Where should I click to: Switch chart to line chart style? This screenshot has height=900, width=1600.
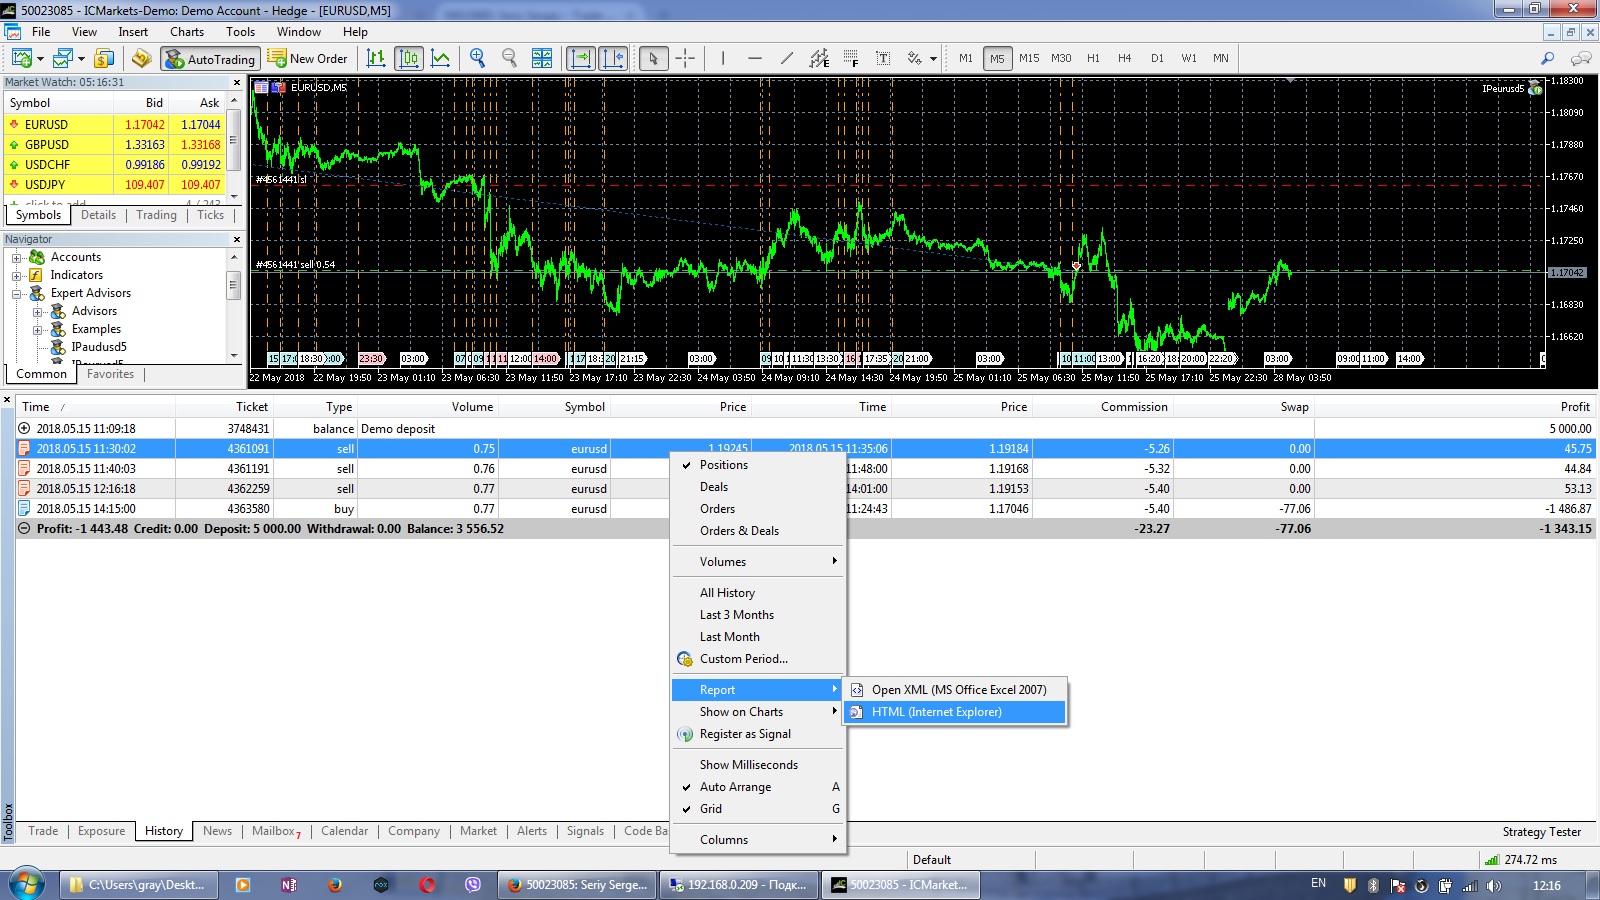tap(440, 58)
